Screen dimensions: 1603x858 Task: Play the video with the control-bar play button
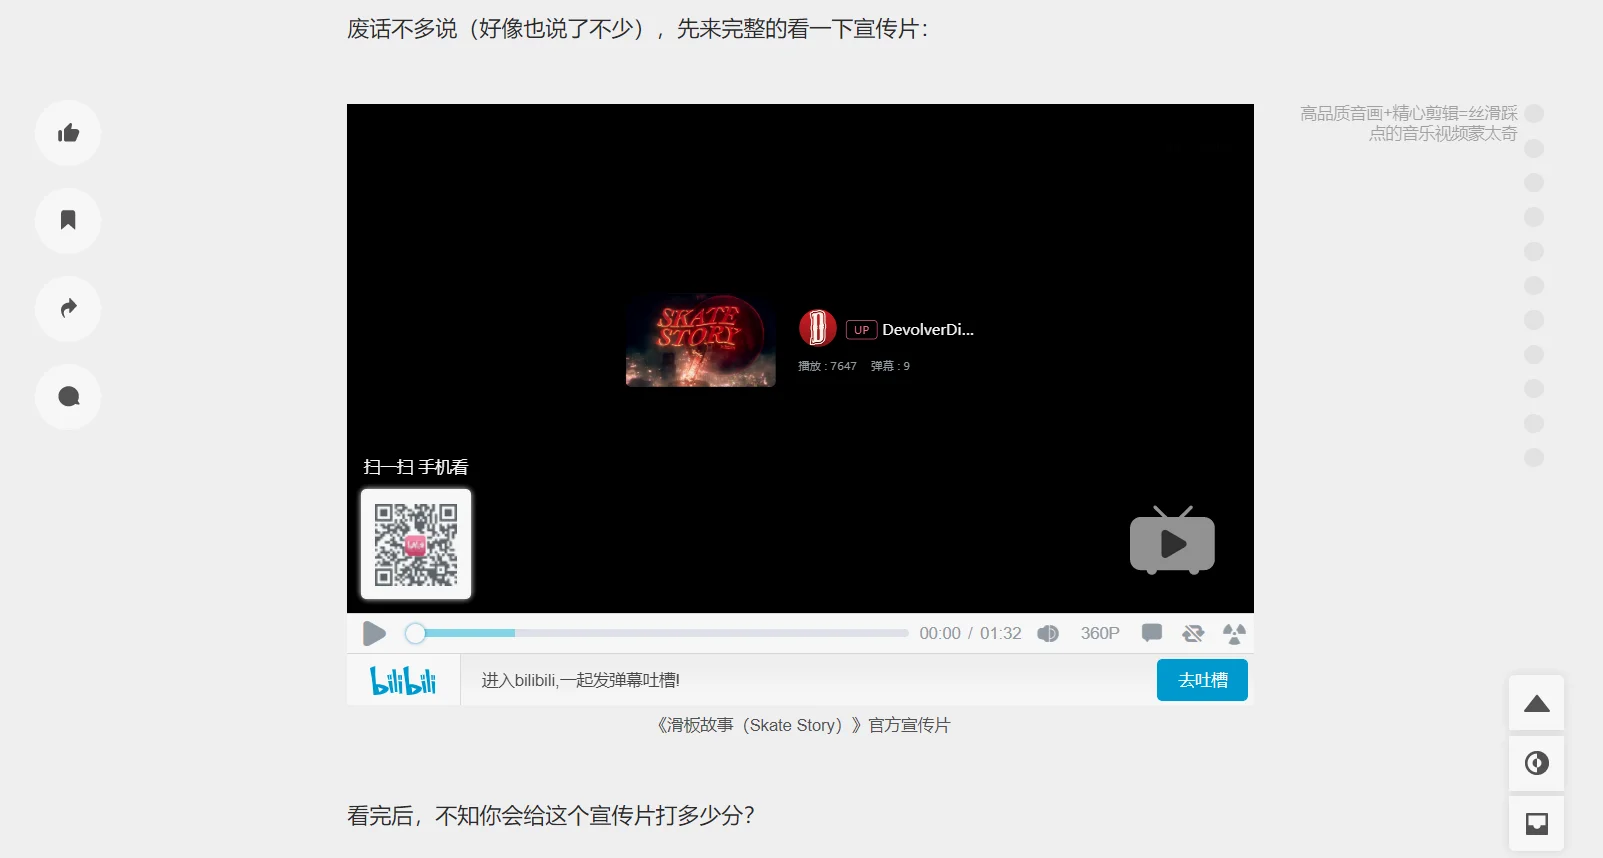[x=374, y=633]
